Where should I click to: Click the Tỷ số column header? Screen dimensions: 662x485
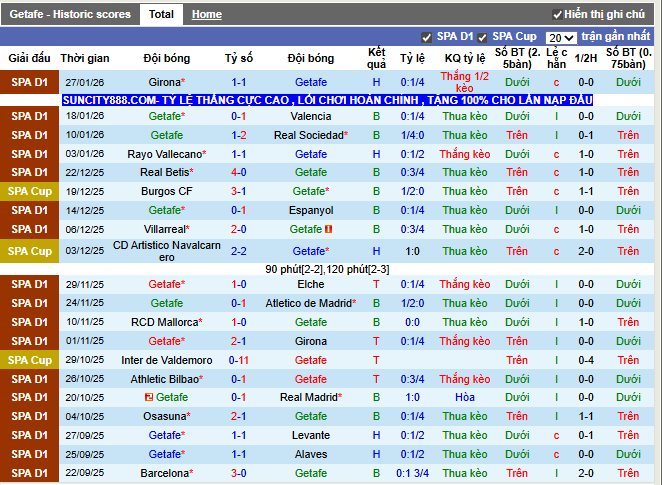click(239, 58)
